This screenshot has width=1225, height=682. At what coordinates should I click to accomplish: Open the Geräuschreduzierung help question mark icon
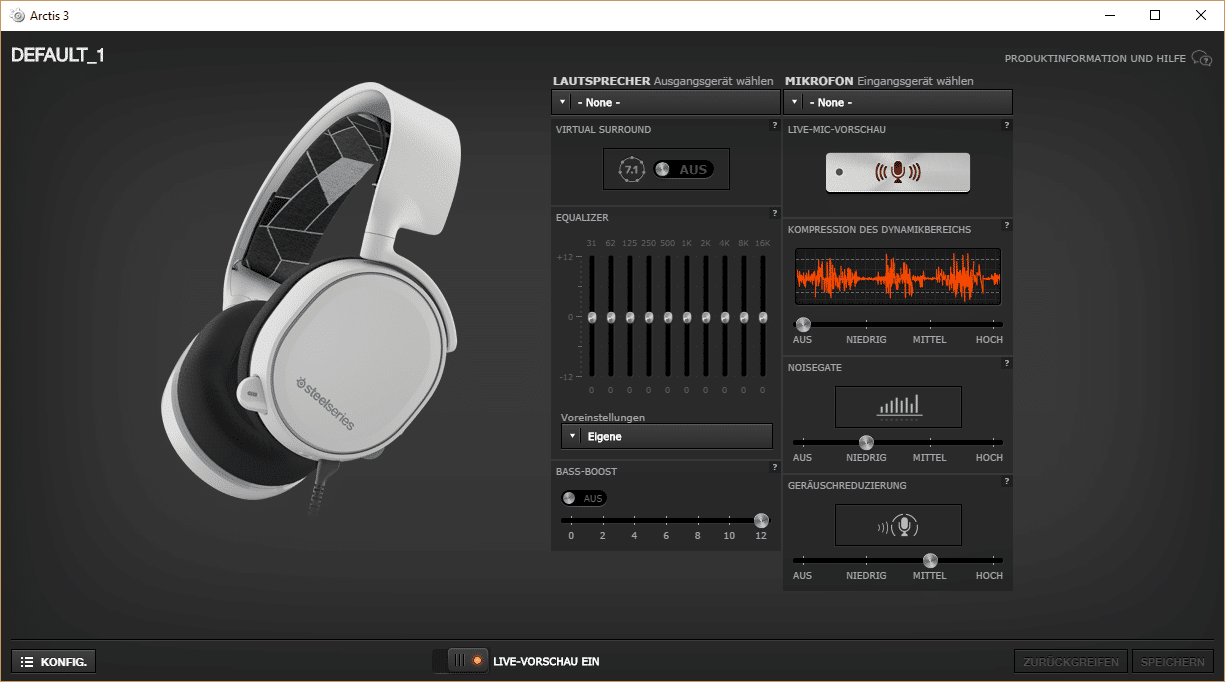coord(1006,482)
